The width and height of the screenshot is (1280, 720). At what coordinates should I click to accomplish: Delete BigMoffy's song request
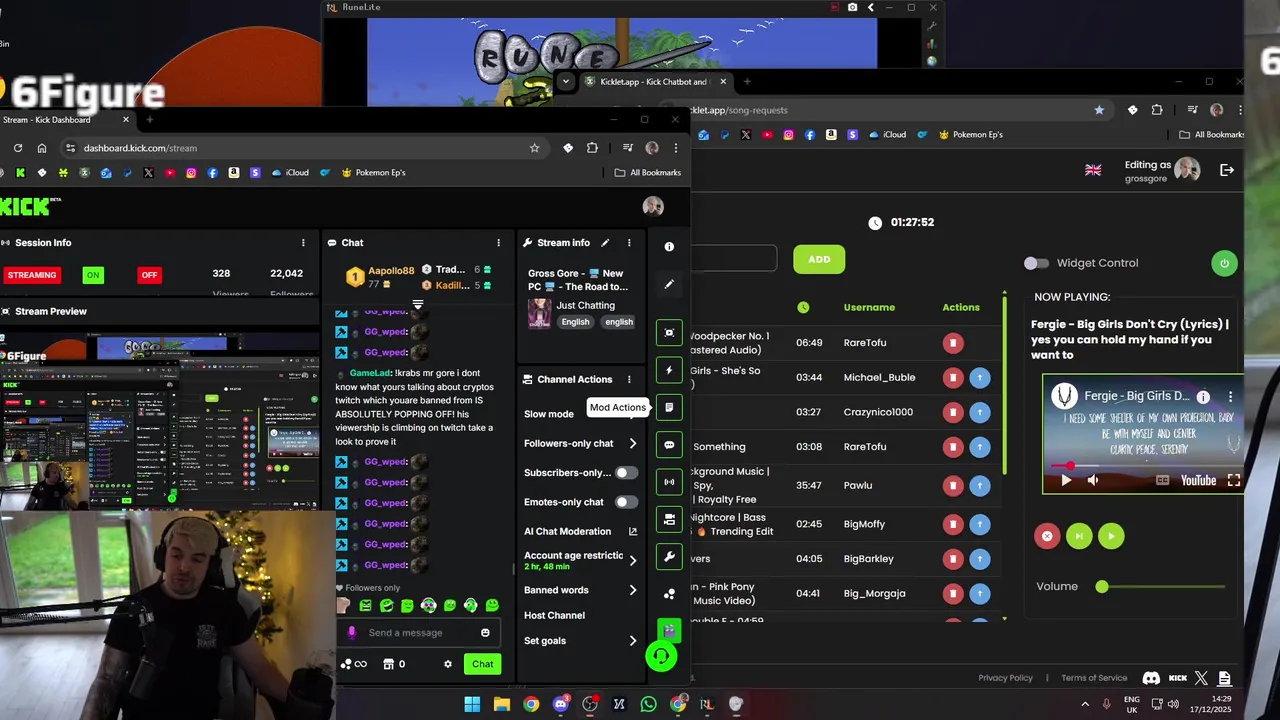(x=953, y=524)
